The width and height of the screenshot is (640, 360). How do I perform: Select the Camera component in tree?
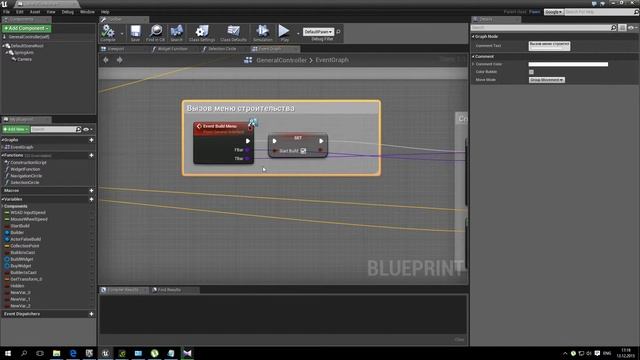[24, 59]
